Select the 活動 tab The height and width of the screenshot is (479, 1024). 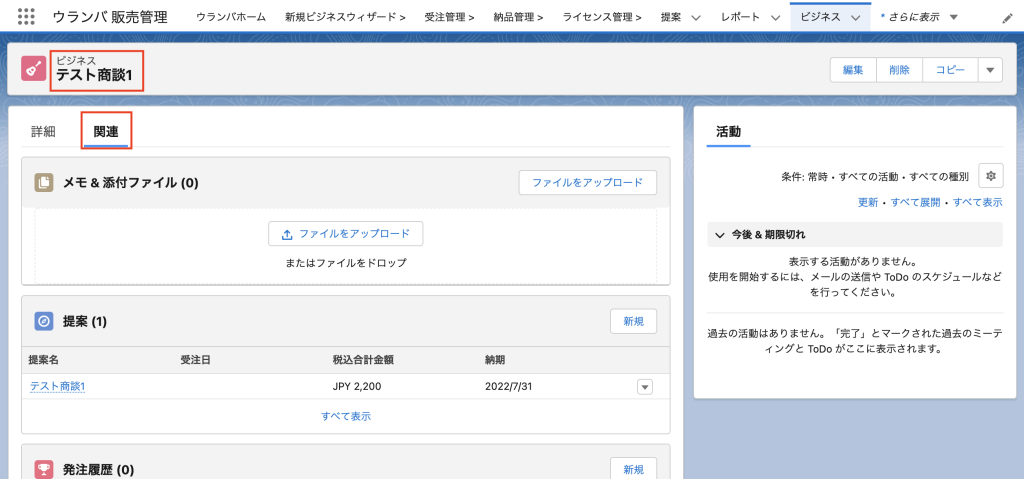click(x=729, y=131)
